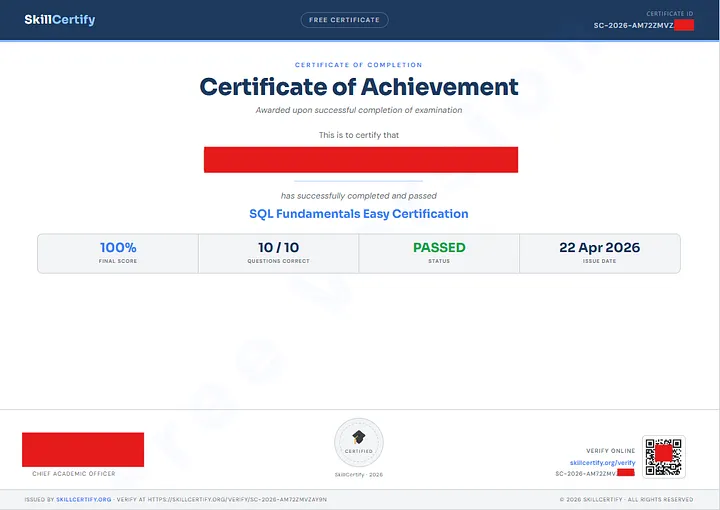Click the 22 Apr 2026 issue date
This screenshot has height=510, width=720.
(599, 247)
